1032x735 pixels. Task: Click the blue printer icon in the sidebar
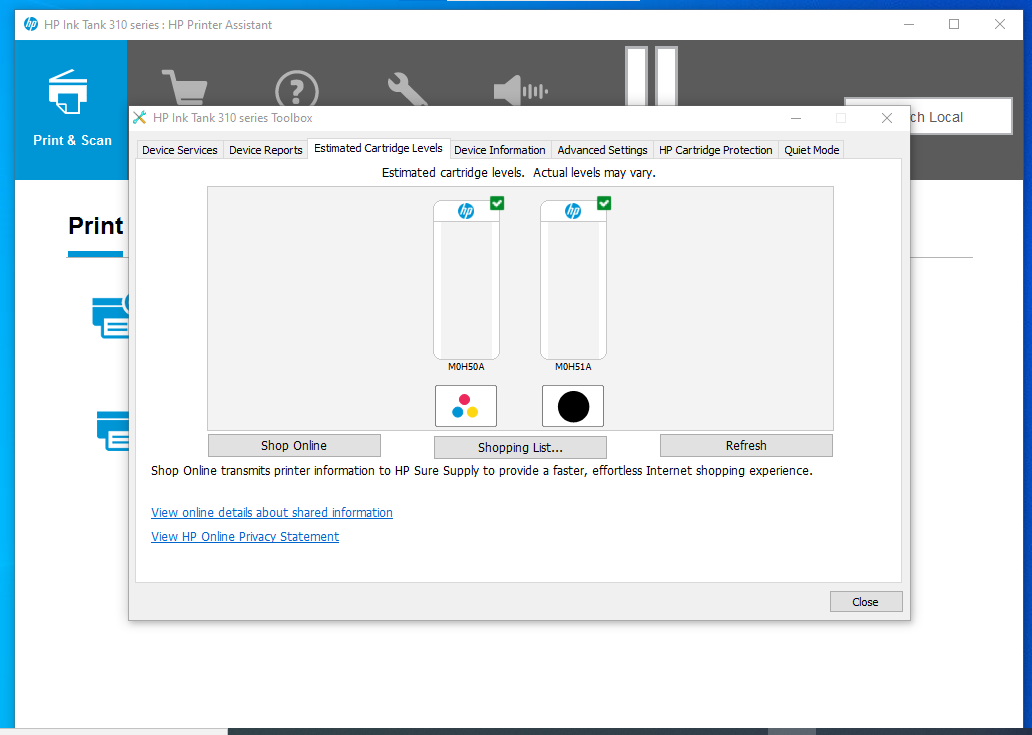click(x=68, y=91)
